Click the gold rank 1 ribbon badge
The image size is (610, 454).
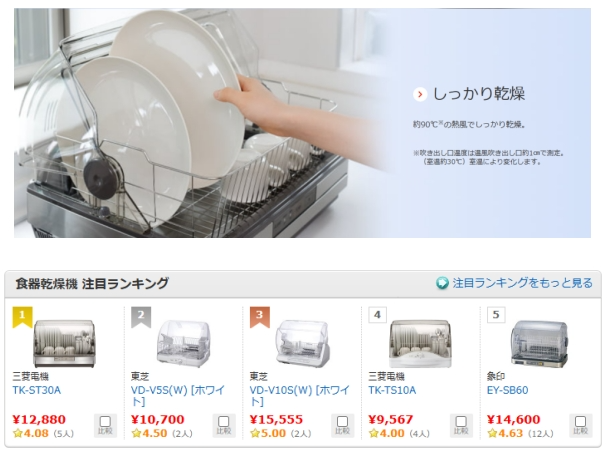tap(22, 317)
